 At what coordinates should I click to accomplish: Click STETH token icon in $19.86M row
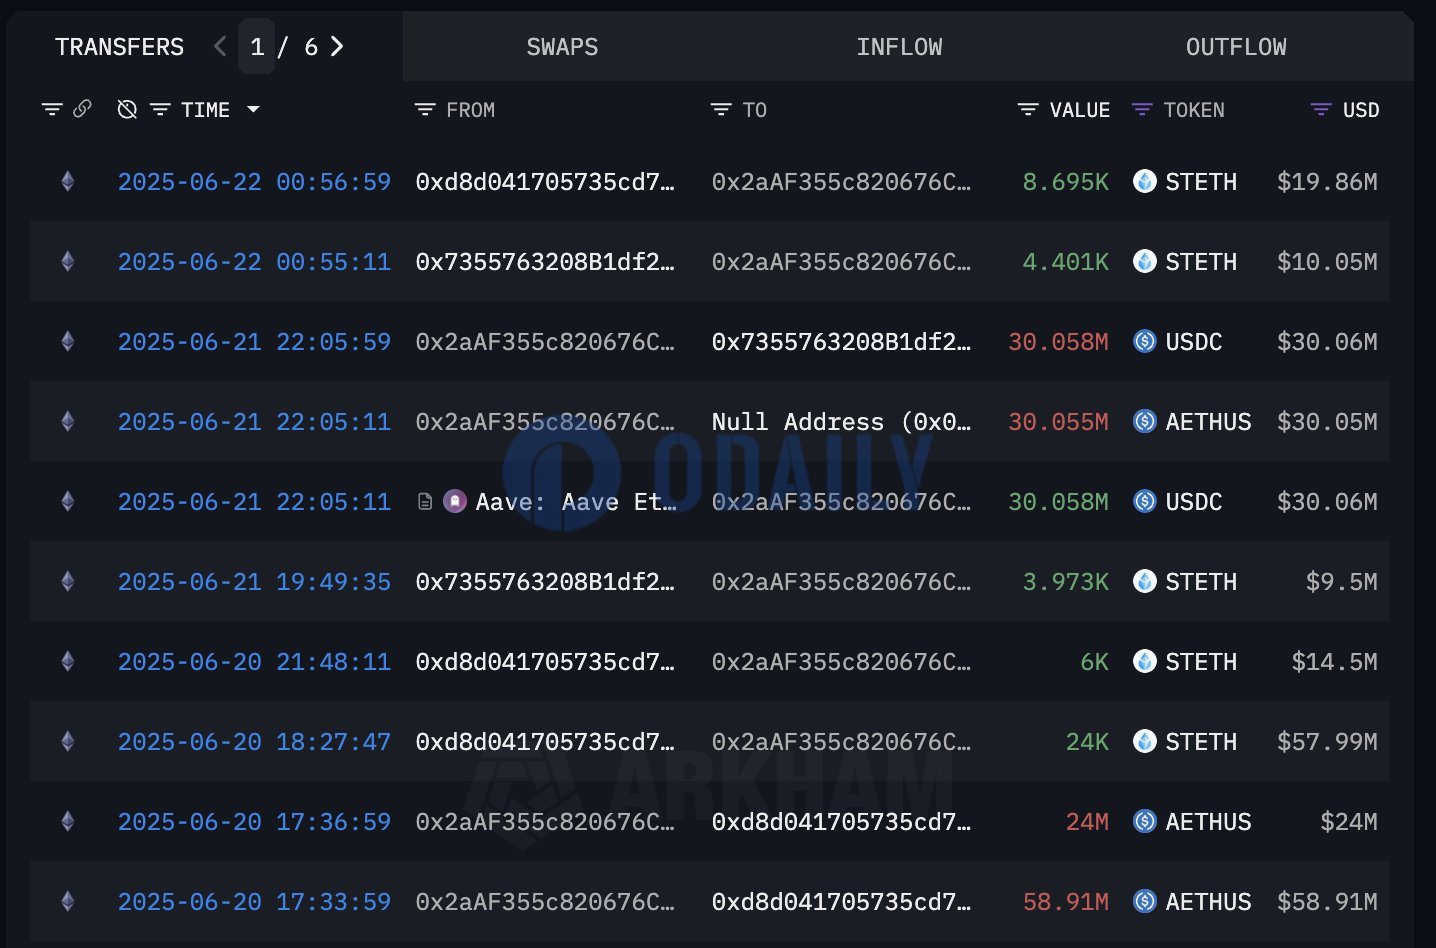point(1145,181)
